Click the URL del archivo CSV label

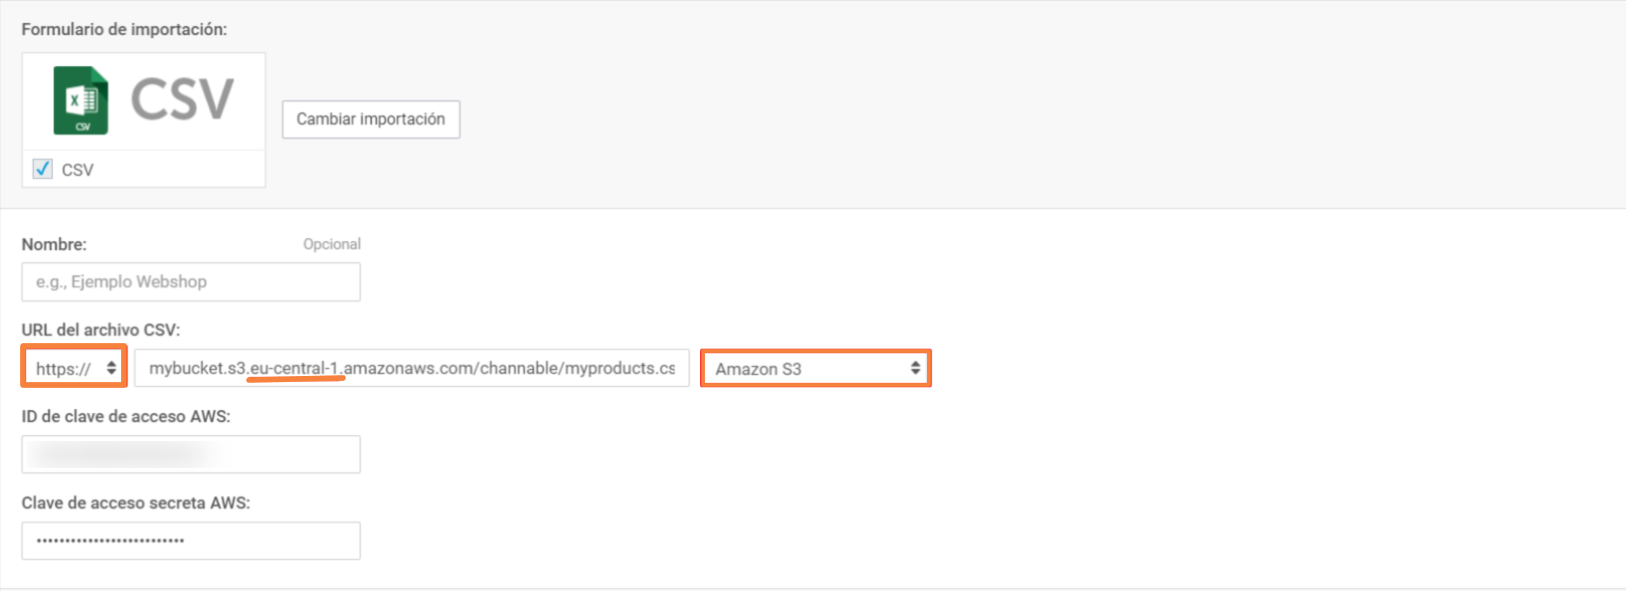101,330
